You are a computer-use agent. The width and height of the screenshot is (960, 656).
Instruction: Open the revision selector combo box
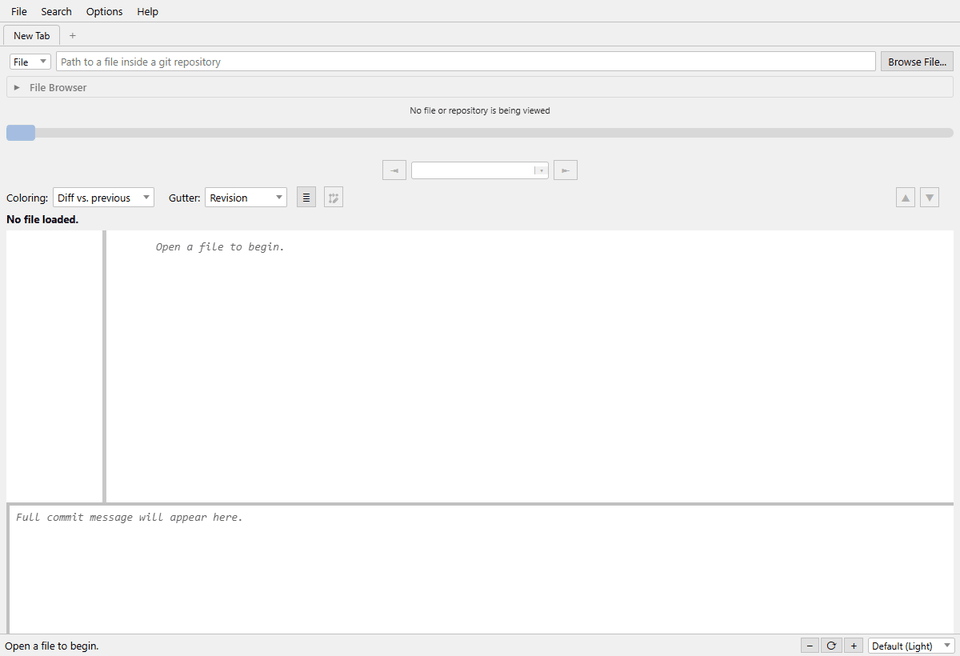tap(479, 170)
